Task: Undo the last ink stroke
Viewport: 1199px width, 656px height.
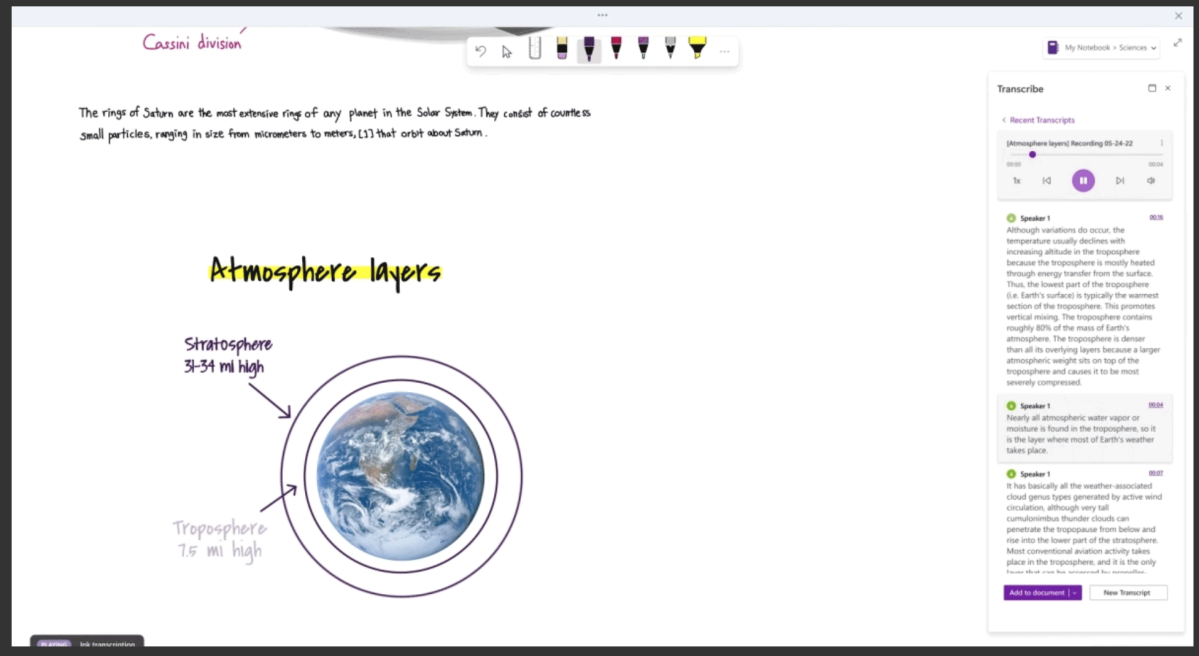Action: click(480, 51)
